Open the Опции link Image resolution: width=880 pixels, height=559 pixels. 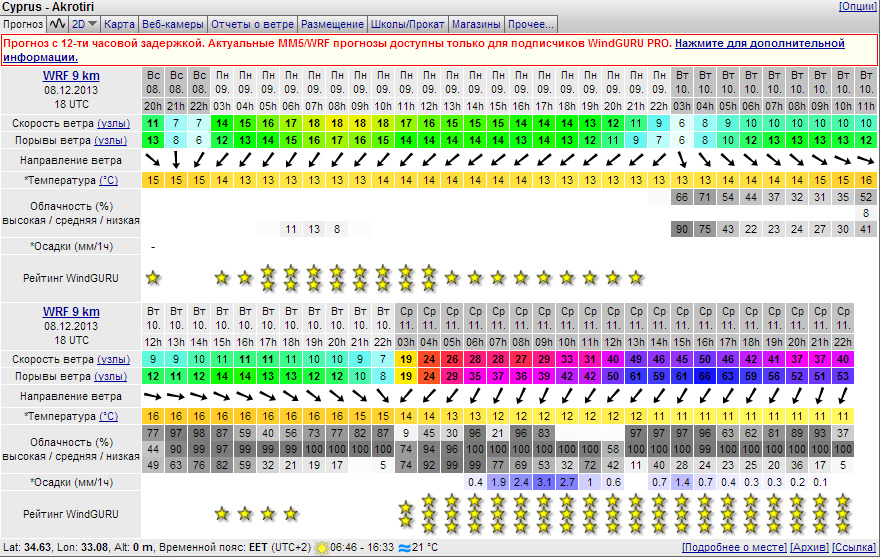(x=859, y=6)
